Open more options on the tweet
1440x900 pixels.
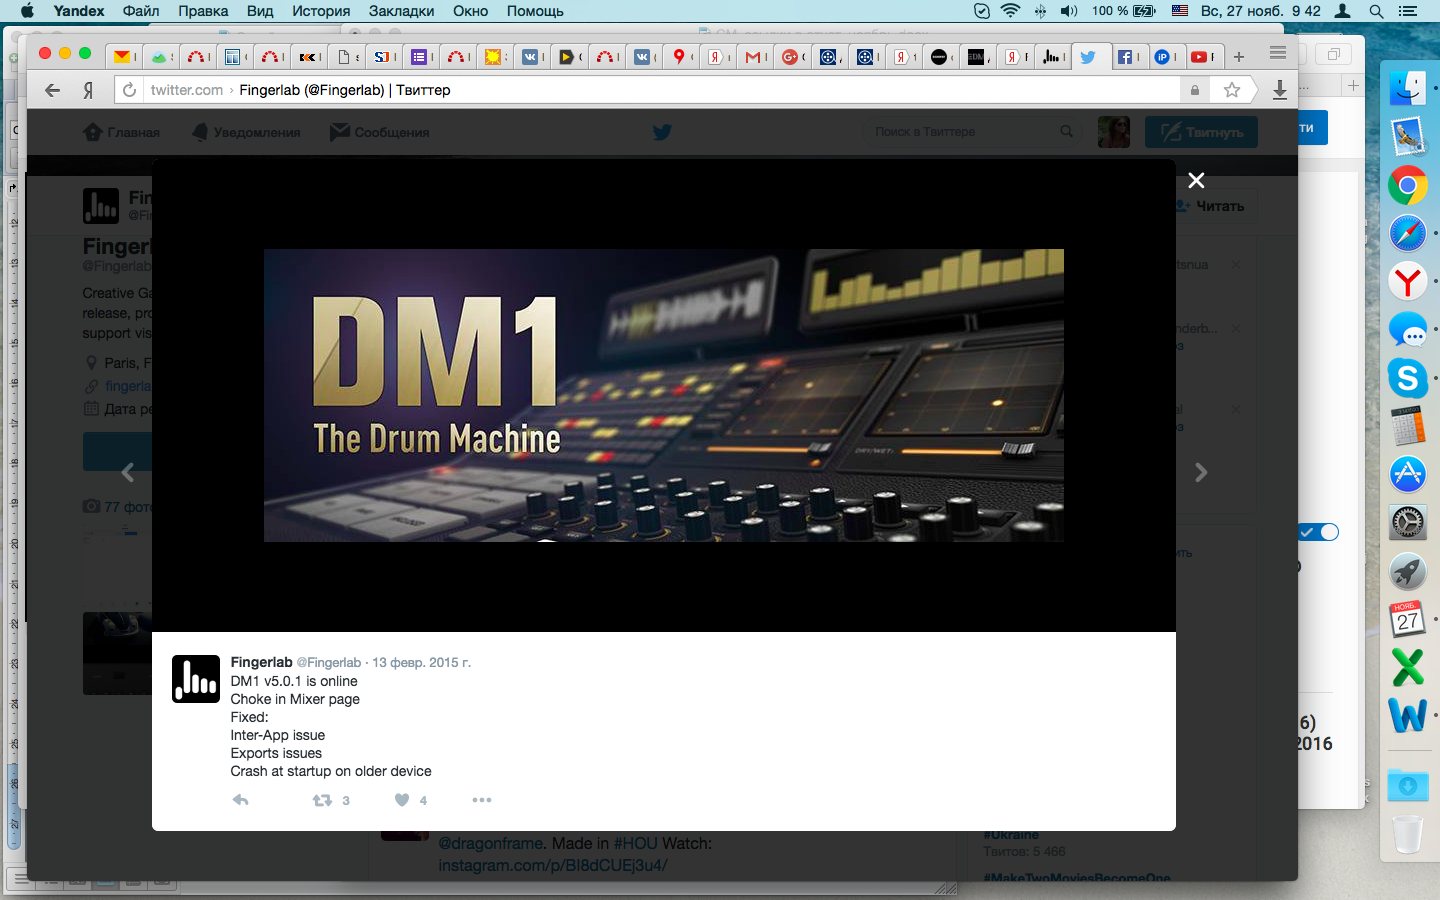482,800
